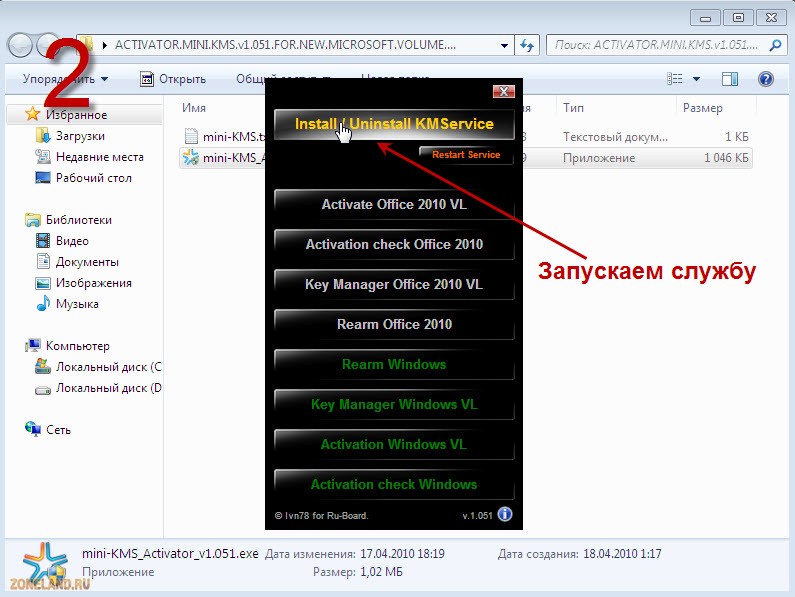Toggle the preview pane icon
The height and width of the screenshot is (597, 795).
point(730,79)
